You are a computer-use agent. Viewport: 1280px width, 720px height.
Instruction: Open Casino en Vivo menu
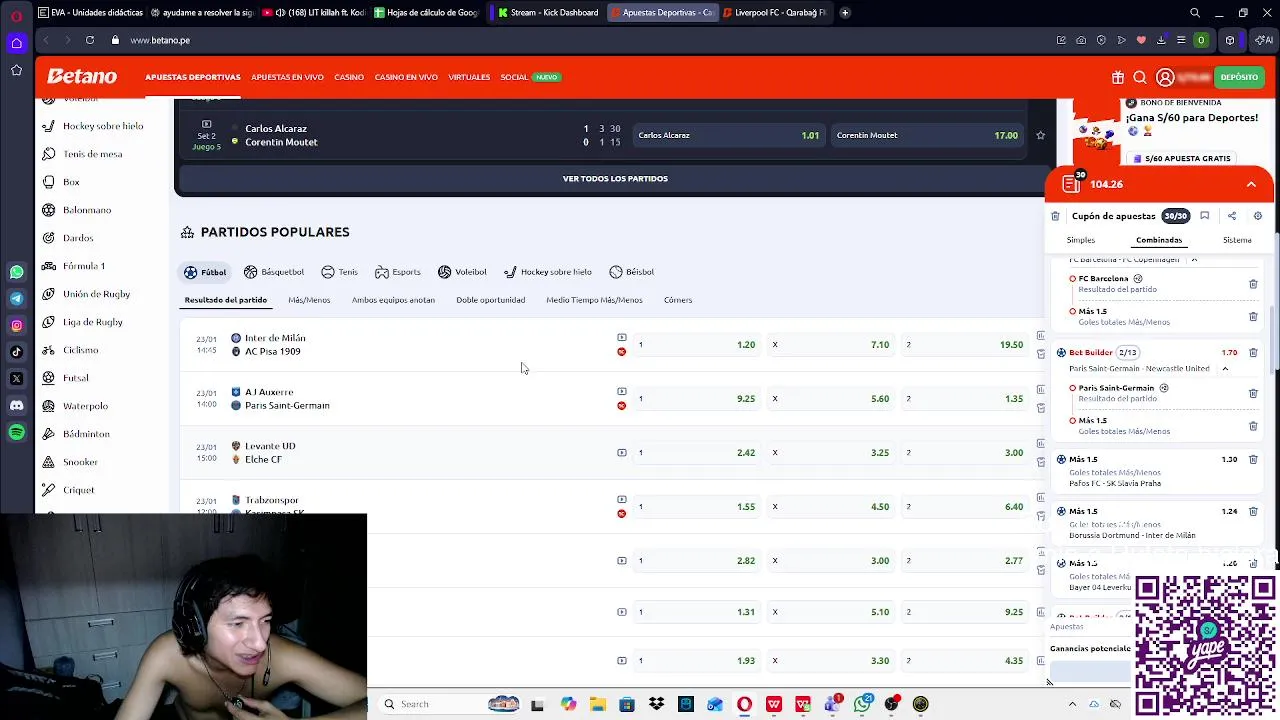pyautogui.click(x=406, y=77)
